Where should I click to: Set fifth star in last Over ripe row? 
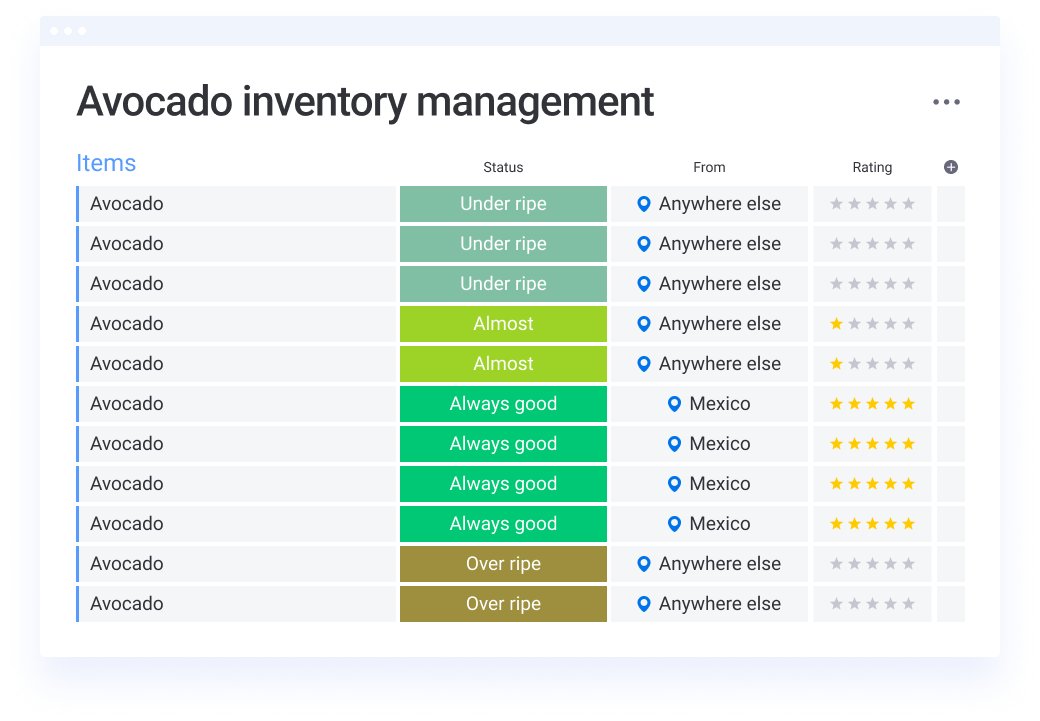pos(909,604)
